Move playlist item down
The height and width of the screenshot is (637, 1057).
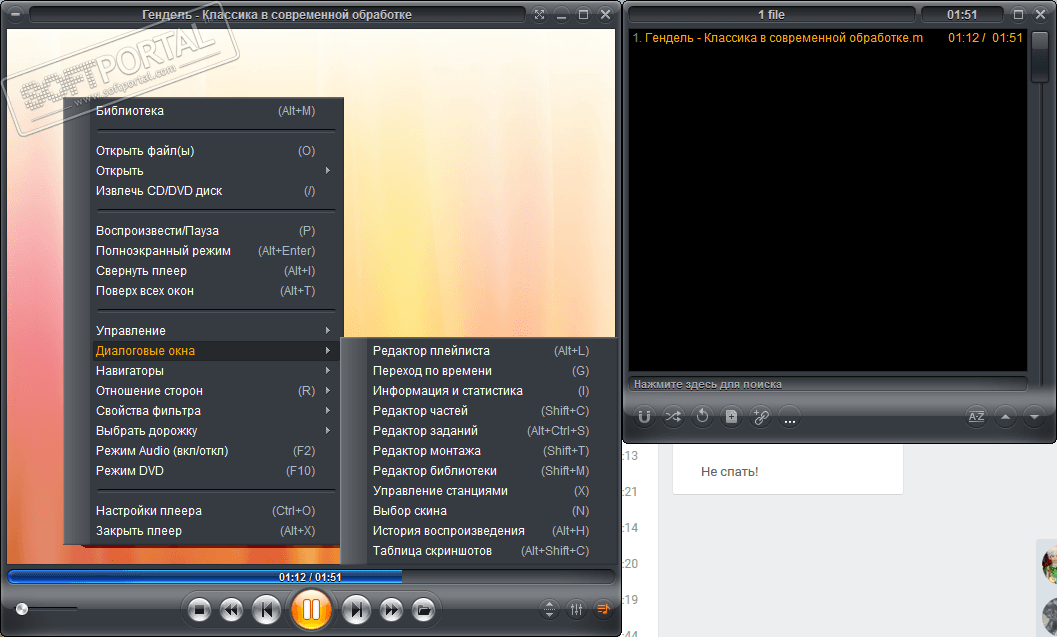pos(1034,417)
